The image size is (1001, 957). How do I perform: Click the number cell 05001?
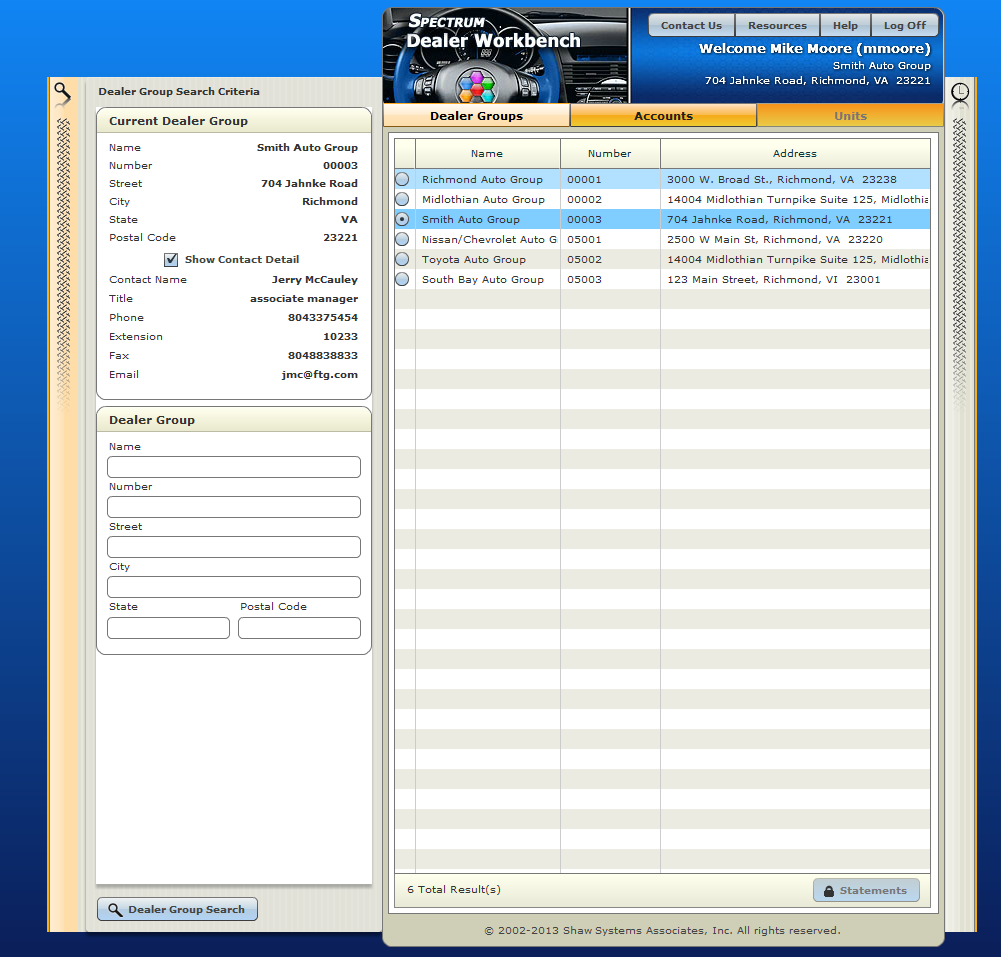tap(610, 239)
